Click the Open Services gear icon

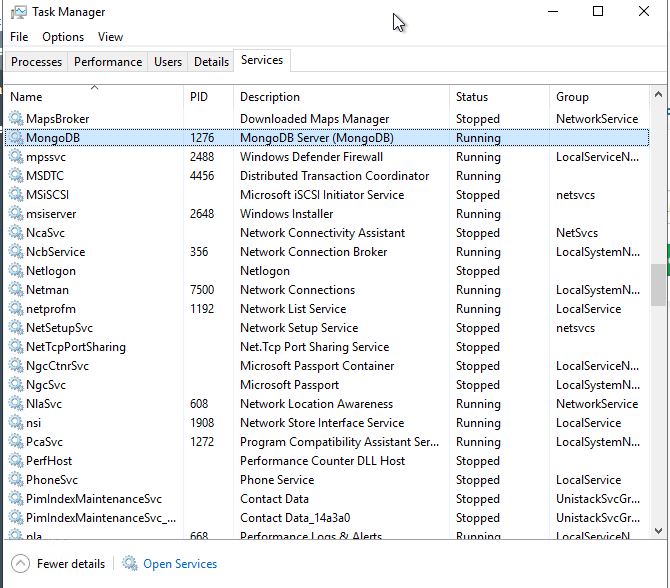click(130, 563)
